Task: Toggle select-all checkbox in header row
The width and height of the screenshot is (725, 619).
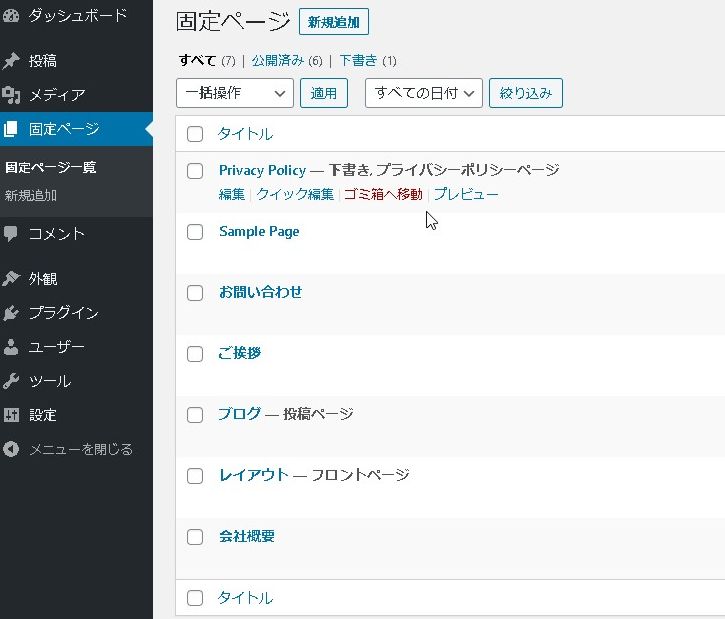Action: pyautogui.click(x=195, y=134)
